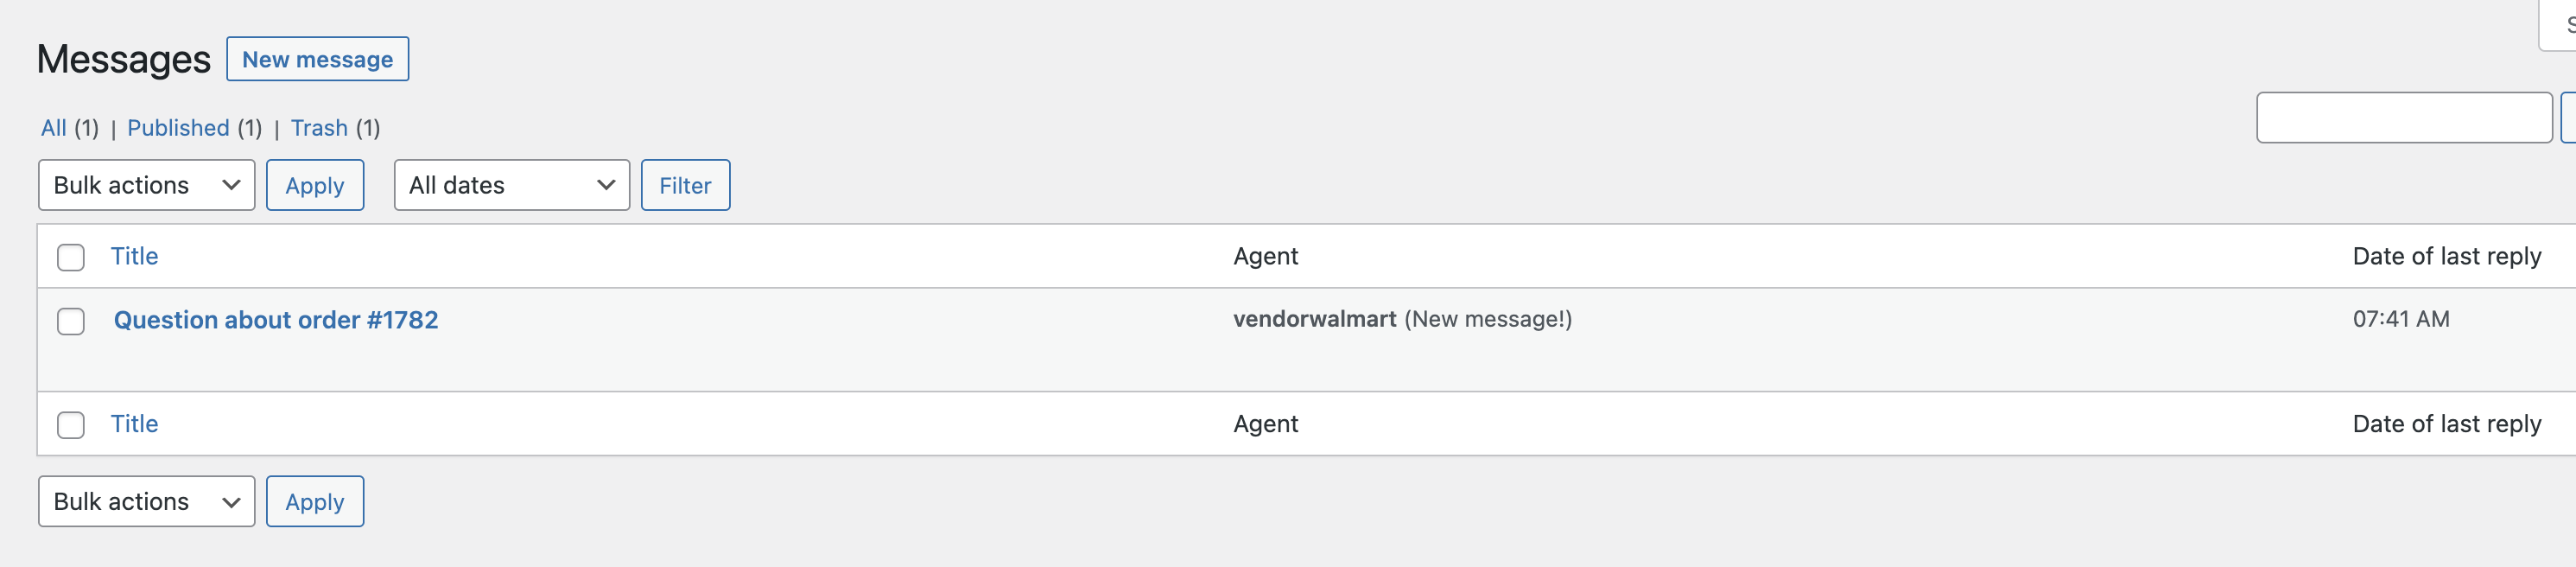Screen dimensions: 2576x567
Task: Check the select-all checkbox in the header row
Action: (x=70, y=257)
